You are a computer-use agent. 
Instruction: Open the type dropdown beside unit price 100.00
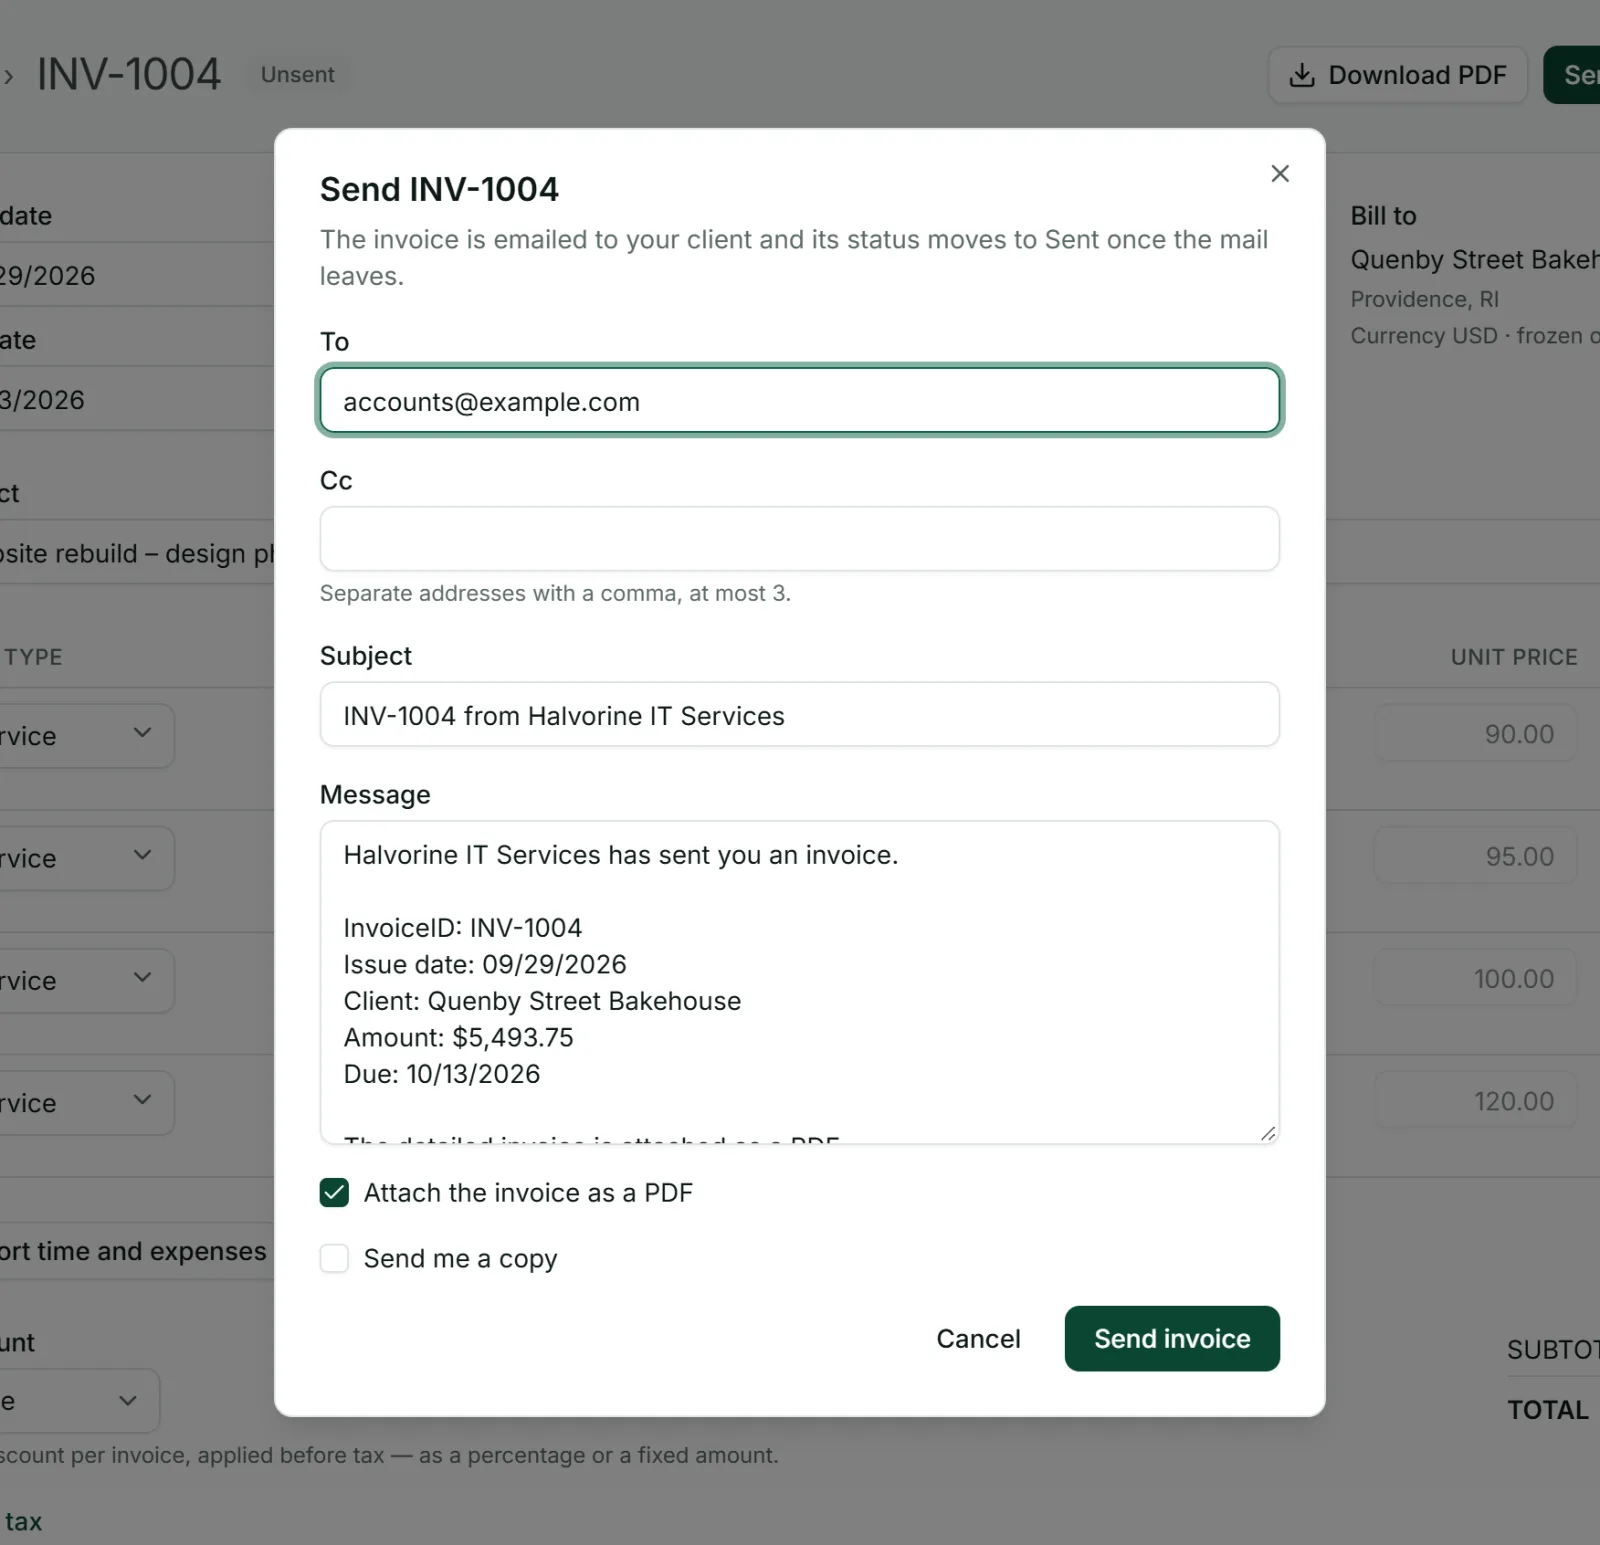[x=85, y=981]
